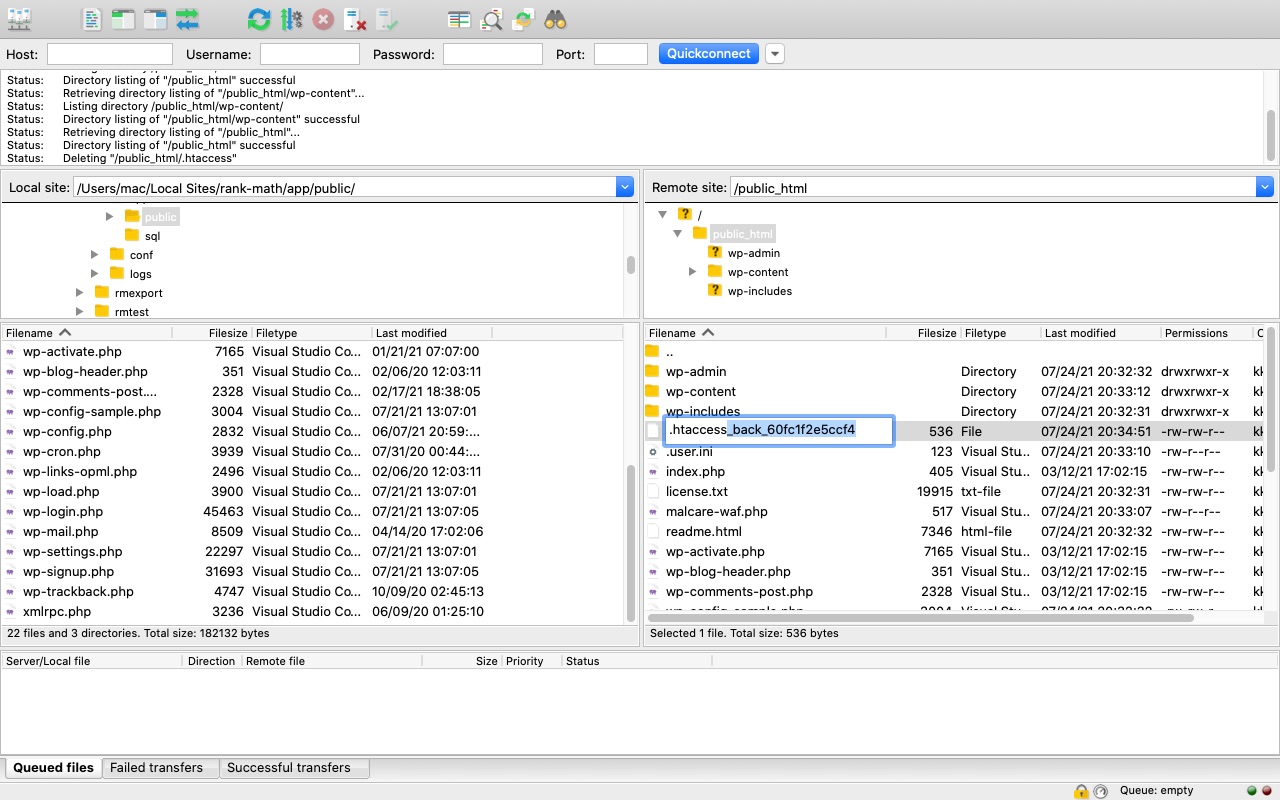Click inside the .htaccess rename edit box

click(x=779, y=431)
